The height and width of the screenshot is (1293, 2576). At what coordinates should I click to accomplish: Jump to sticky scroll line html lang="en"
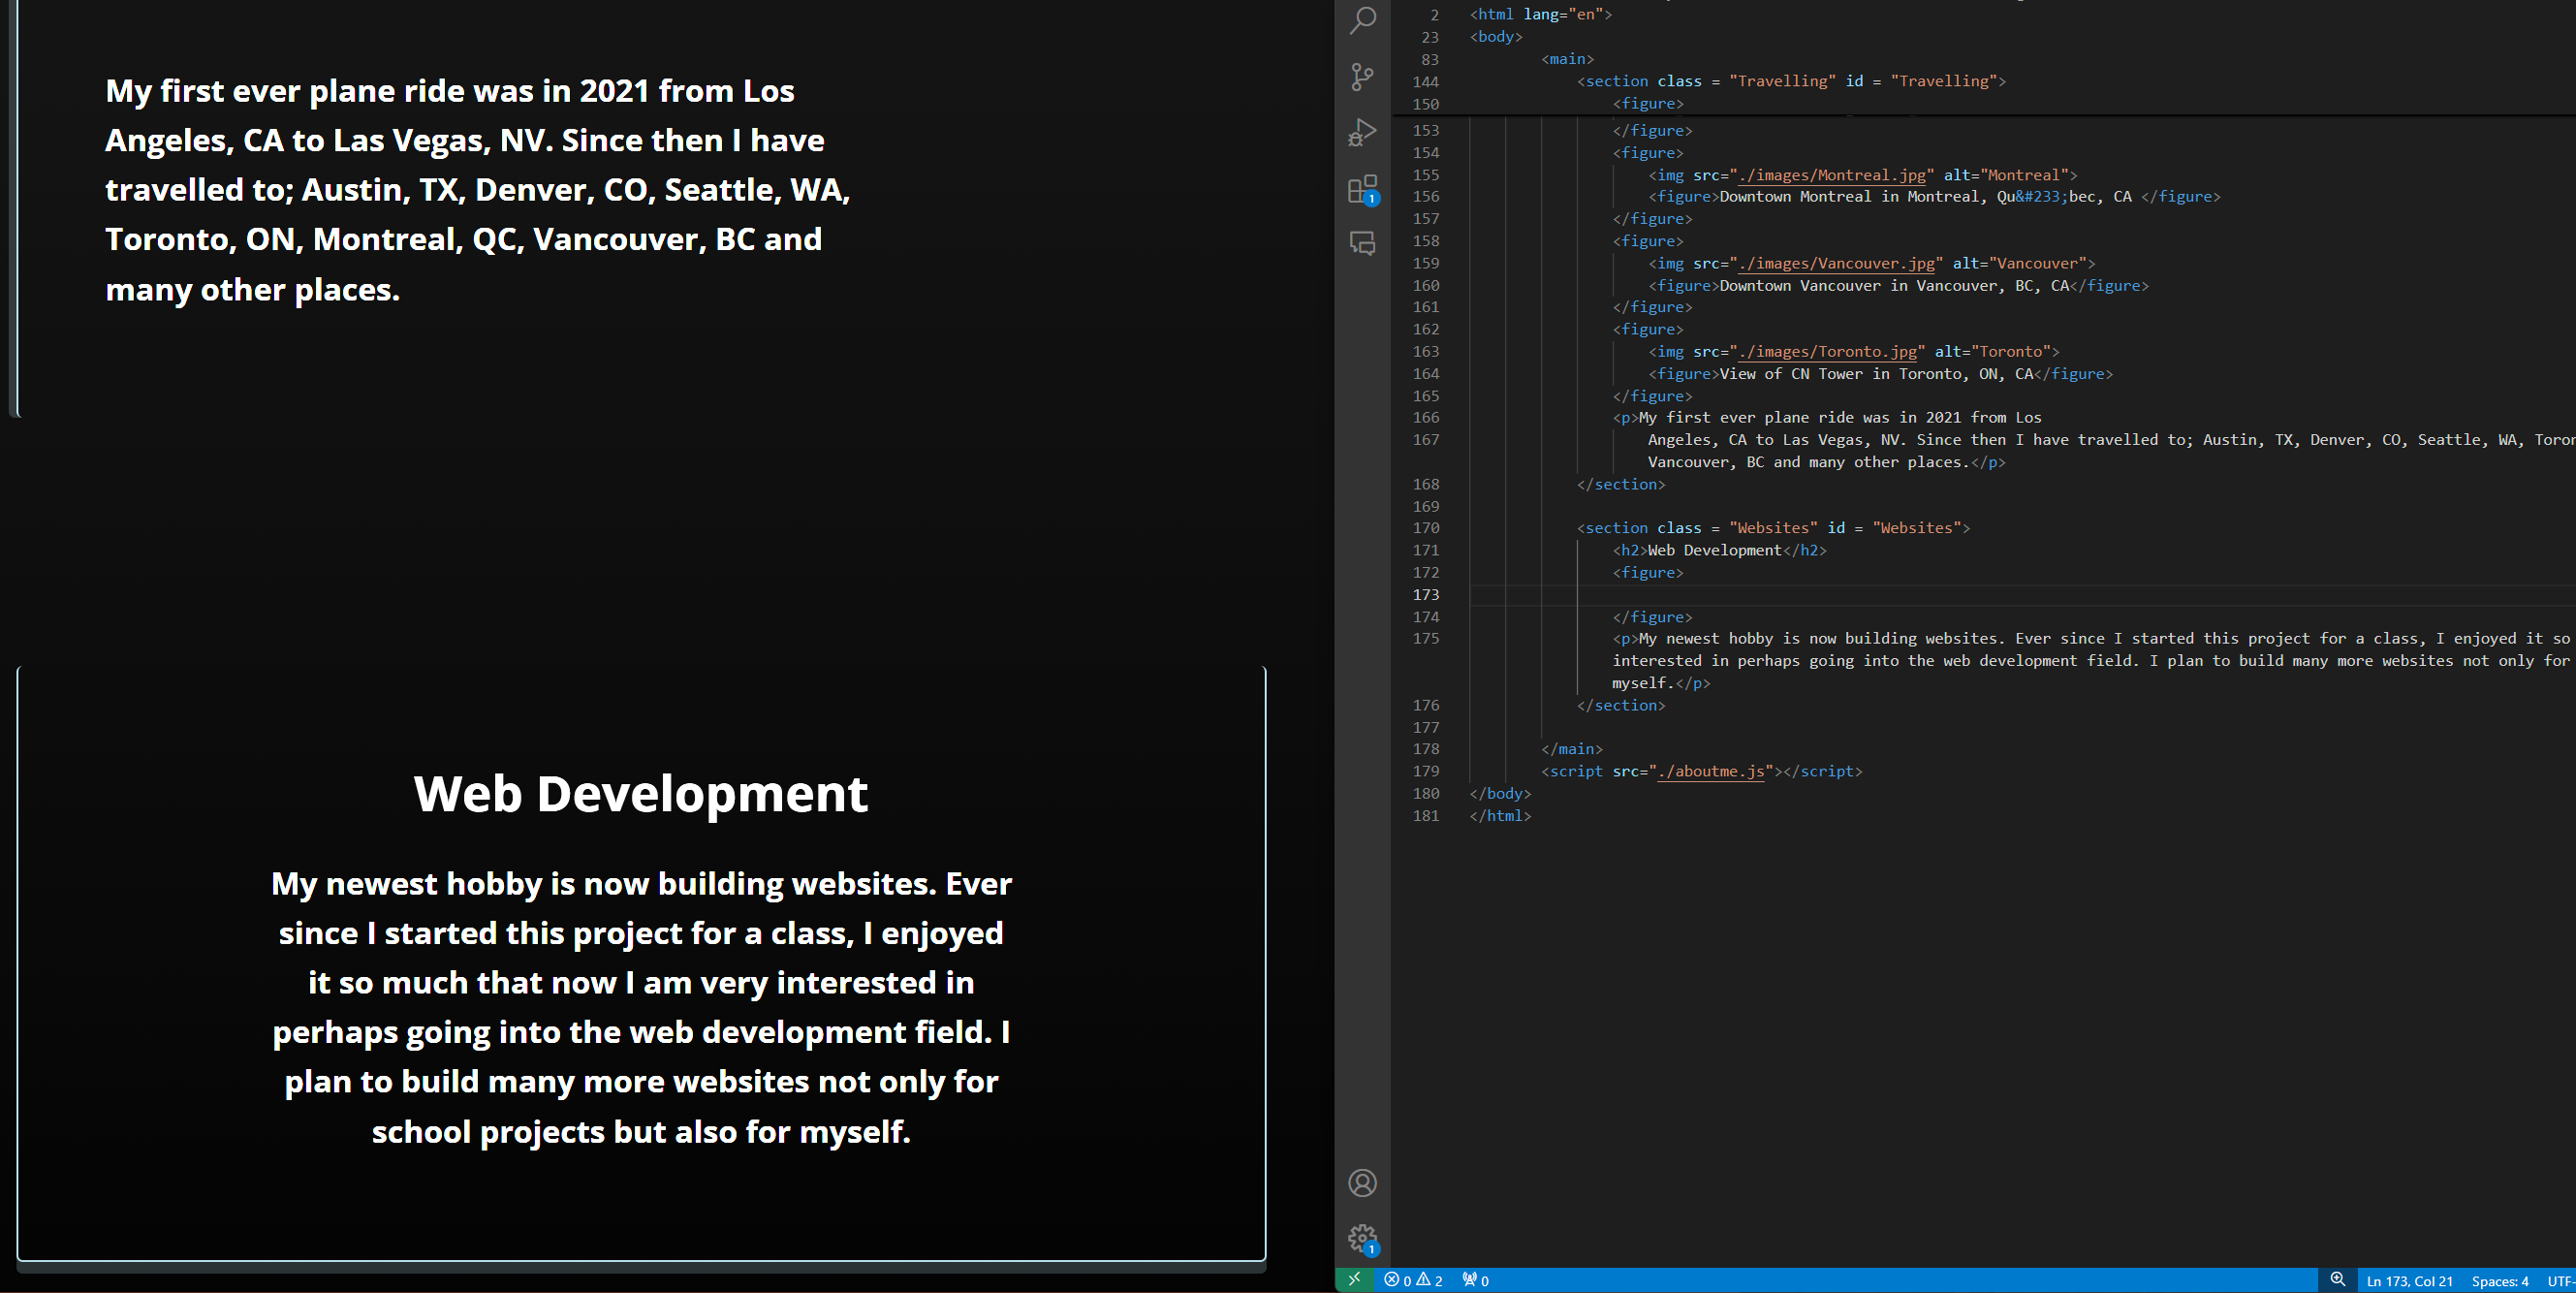(1540, 14)
